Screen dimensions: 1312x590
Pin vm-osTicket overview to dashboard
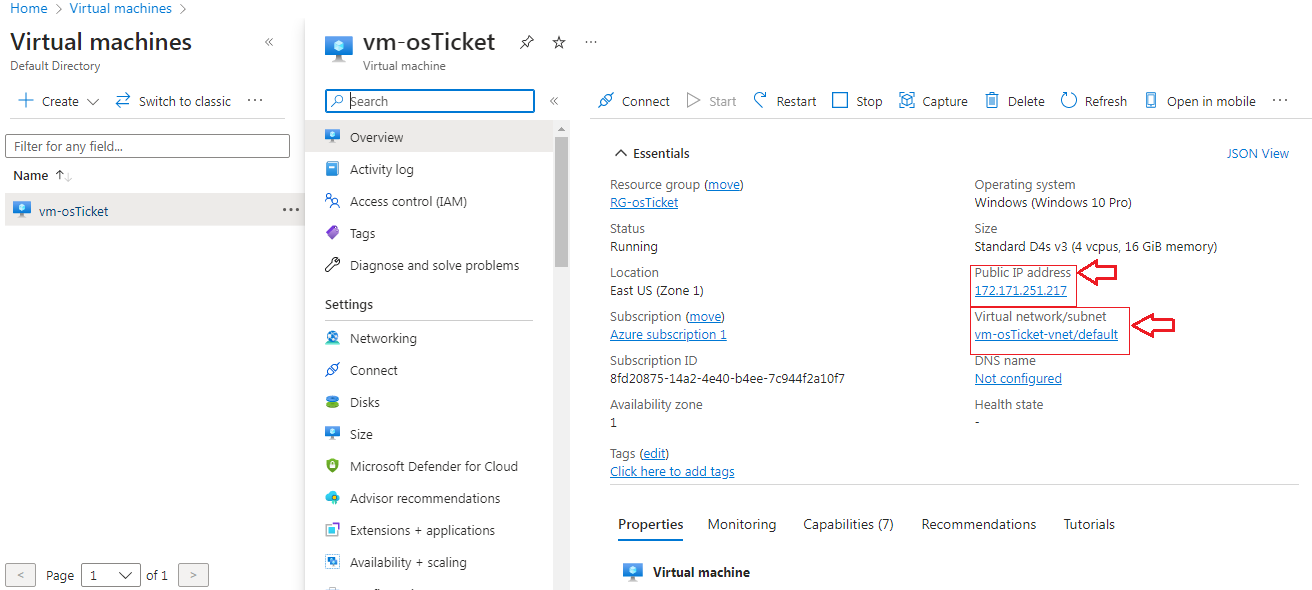[527, 42]
